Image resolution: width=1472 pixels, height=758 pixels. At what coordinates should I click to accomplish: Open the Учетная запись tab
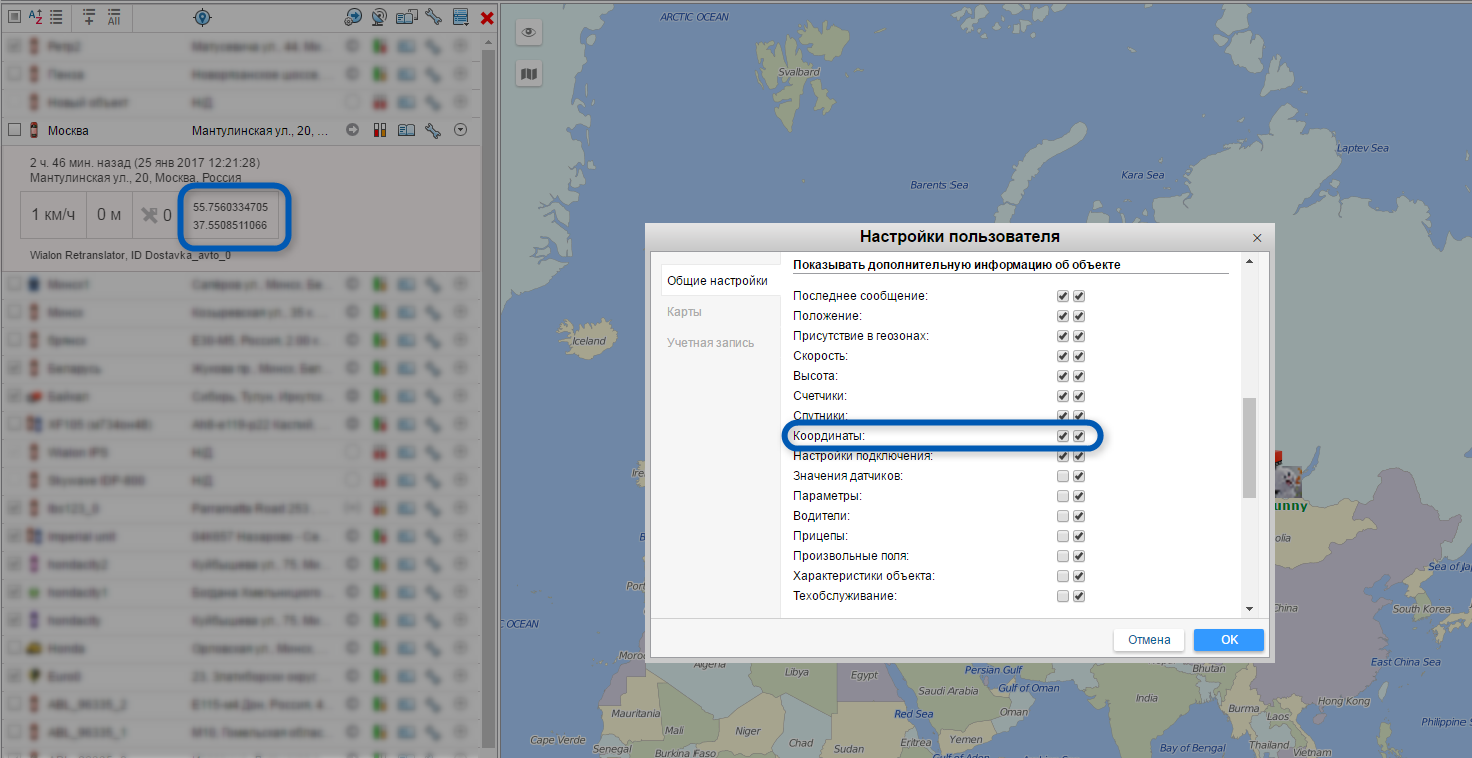[710, 343]
